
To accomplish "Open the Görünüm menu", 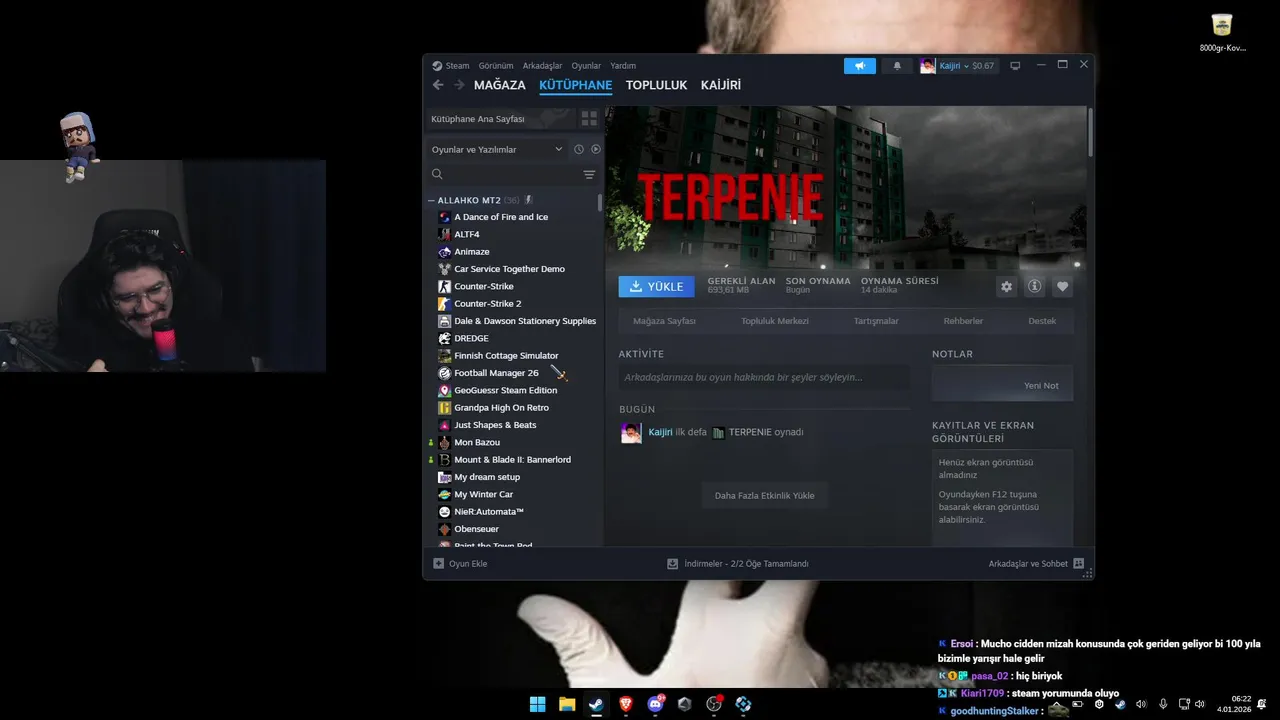I will click(496, 66).
